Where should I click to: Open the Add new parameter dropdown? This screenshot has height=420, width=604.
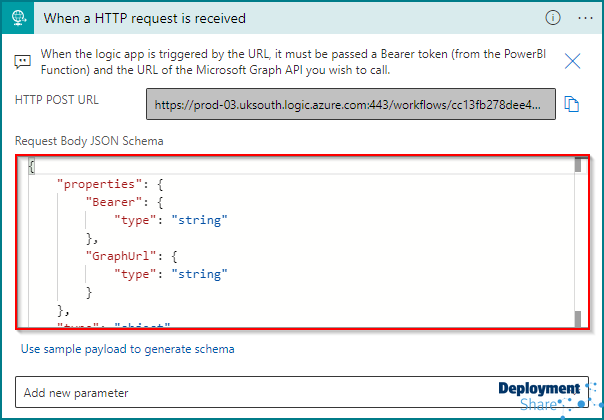(302, 392)
